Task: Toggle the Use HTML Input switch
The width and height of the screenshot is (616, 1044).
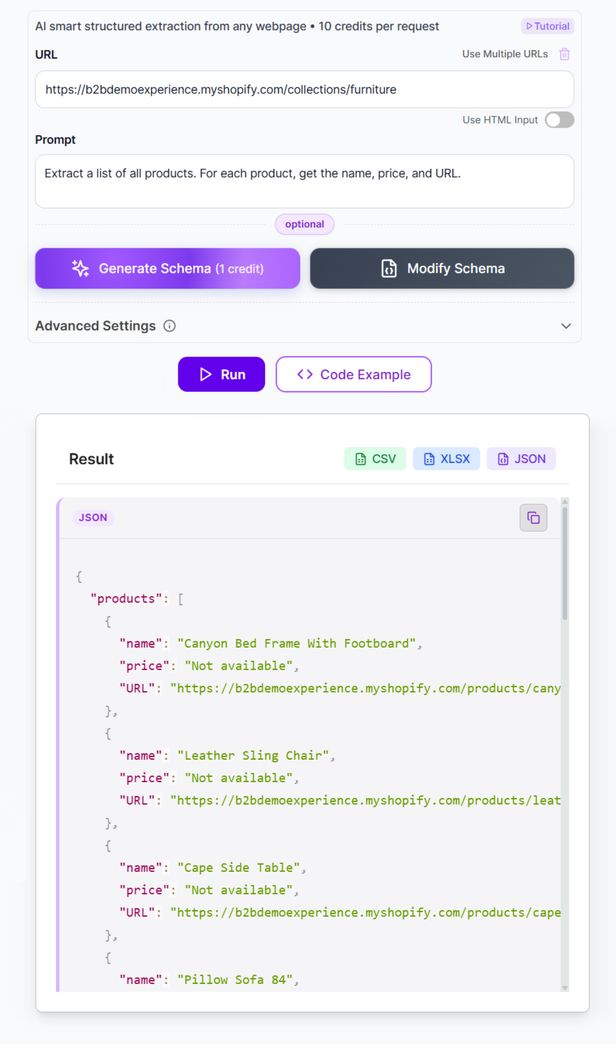Action: tap(559, 120)
